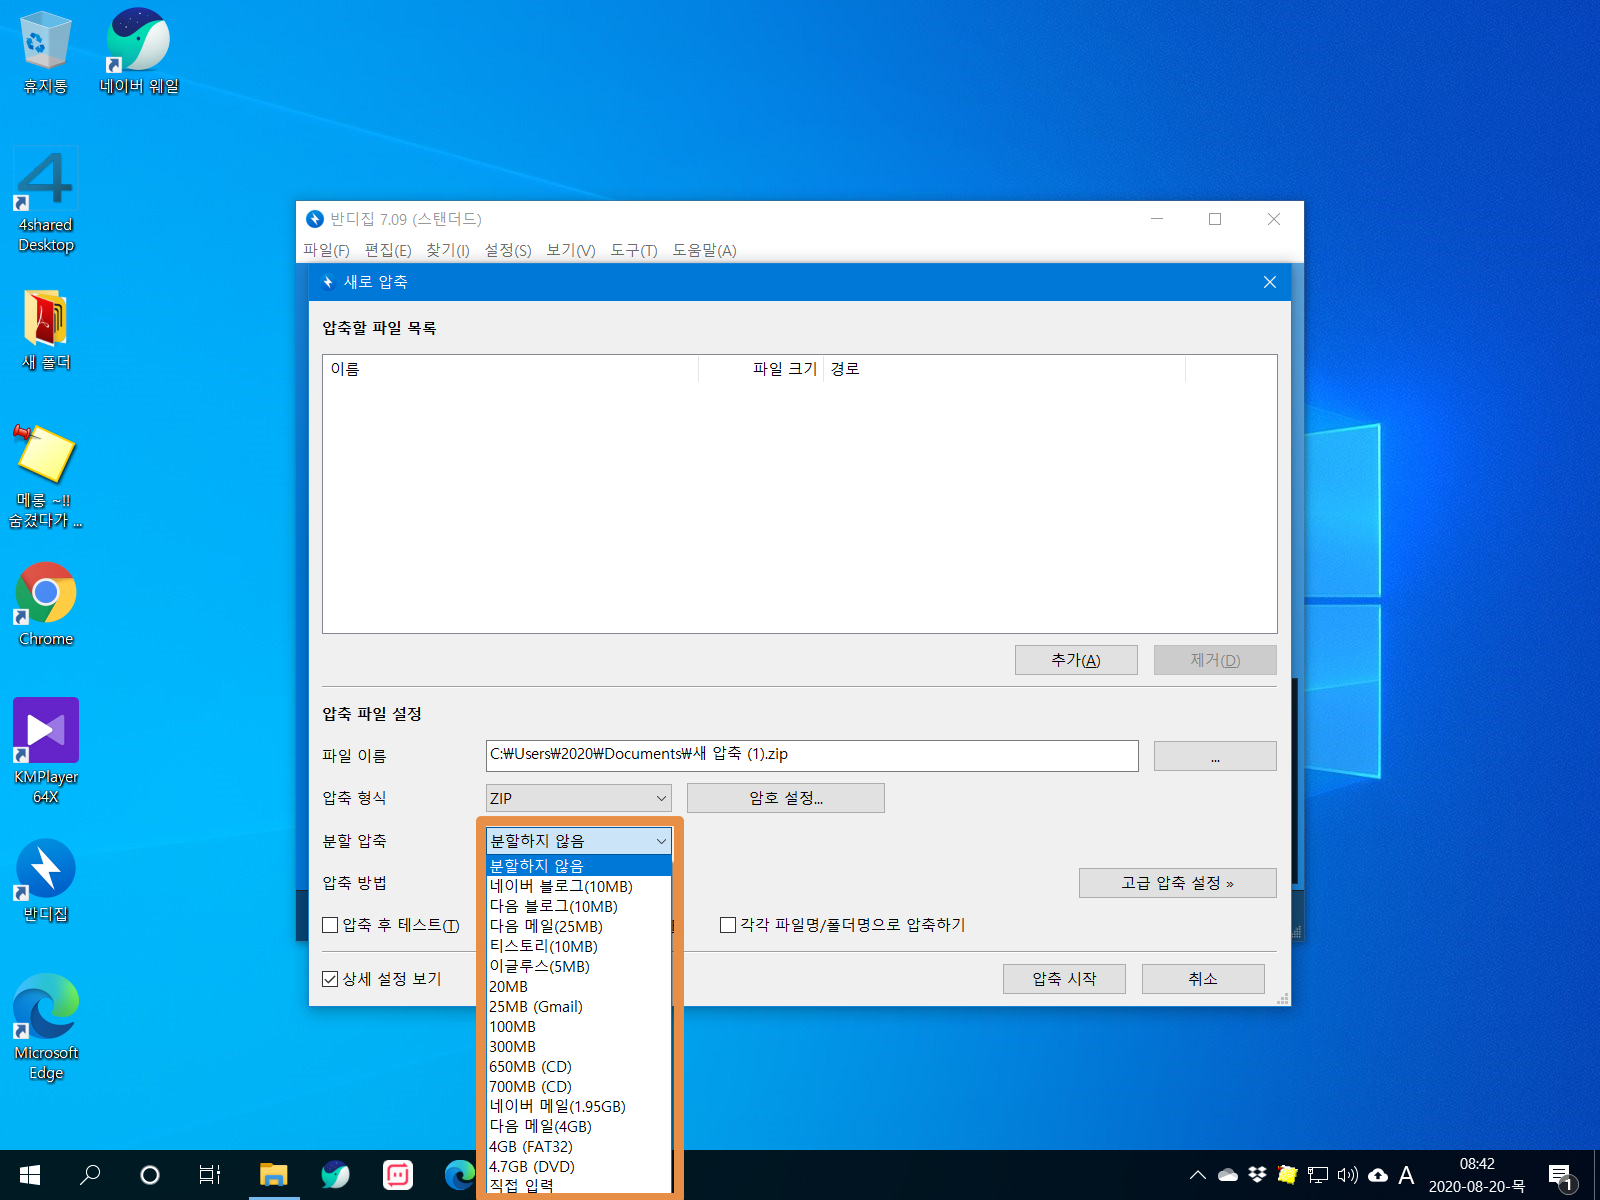Pick 100MB split size

click(578, 1026)
